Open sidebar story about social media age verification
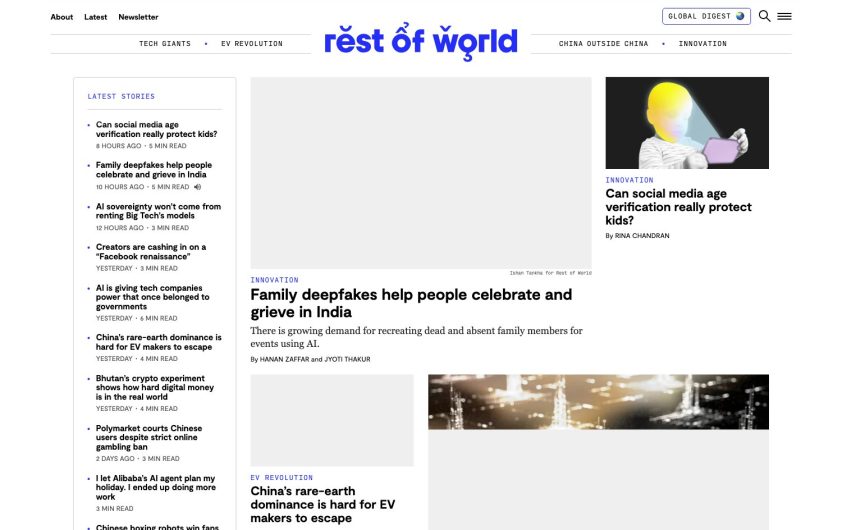This screenshot has height=530, width=842. 156,129
